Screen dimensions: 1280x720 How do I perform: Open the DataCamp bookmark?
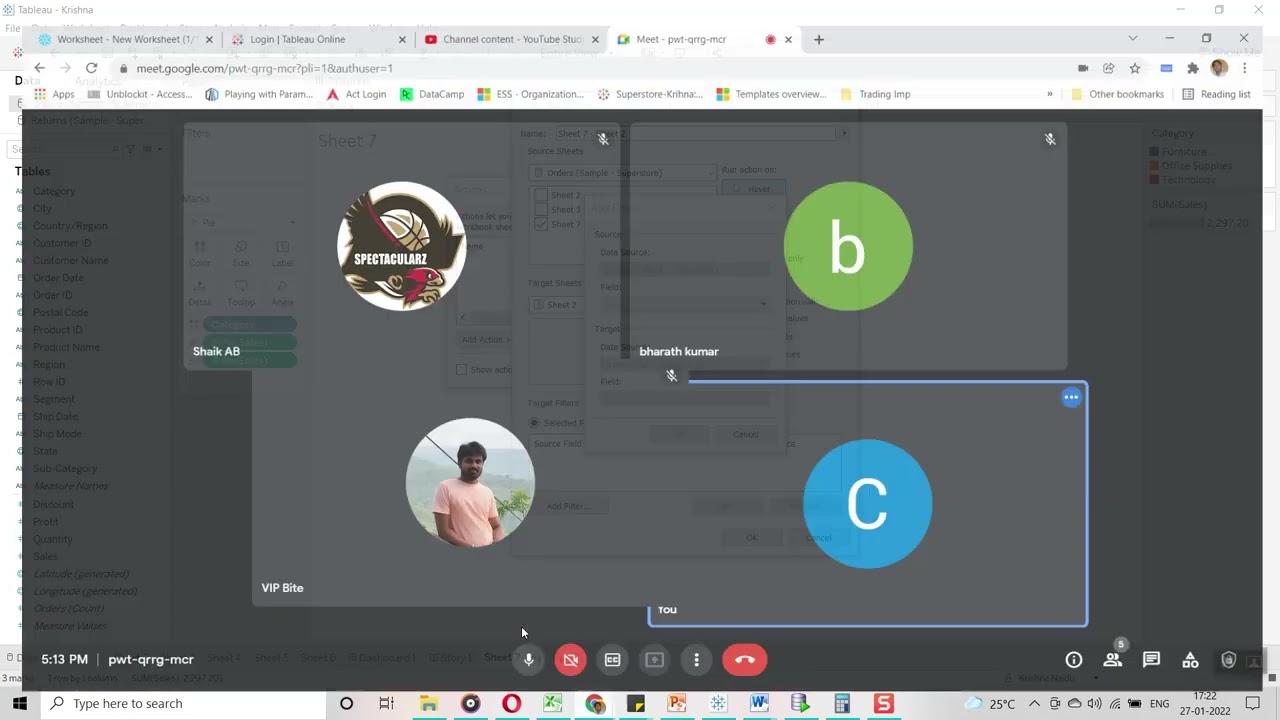tap(432, 94)
